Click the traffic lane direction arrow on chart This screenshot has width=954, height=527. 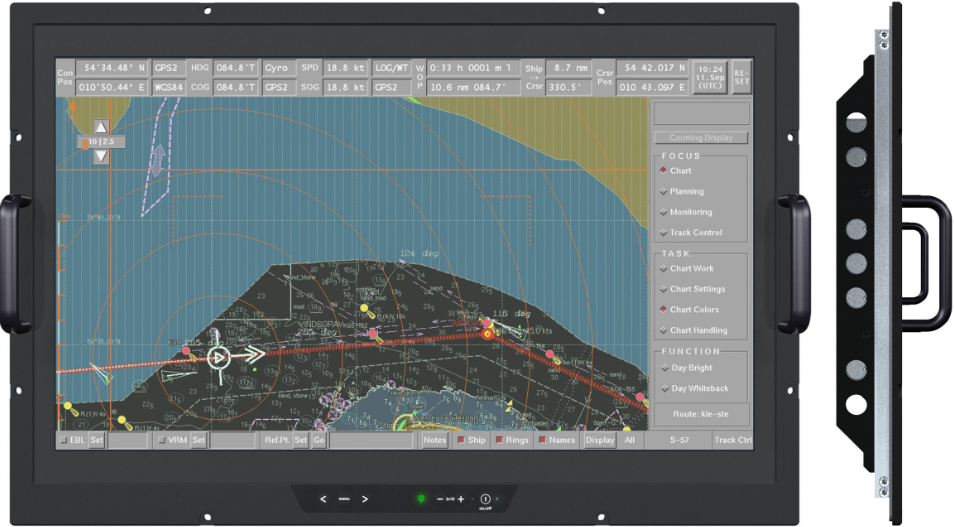[158, 160]
